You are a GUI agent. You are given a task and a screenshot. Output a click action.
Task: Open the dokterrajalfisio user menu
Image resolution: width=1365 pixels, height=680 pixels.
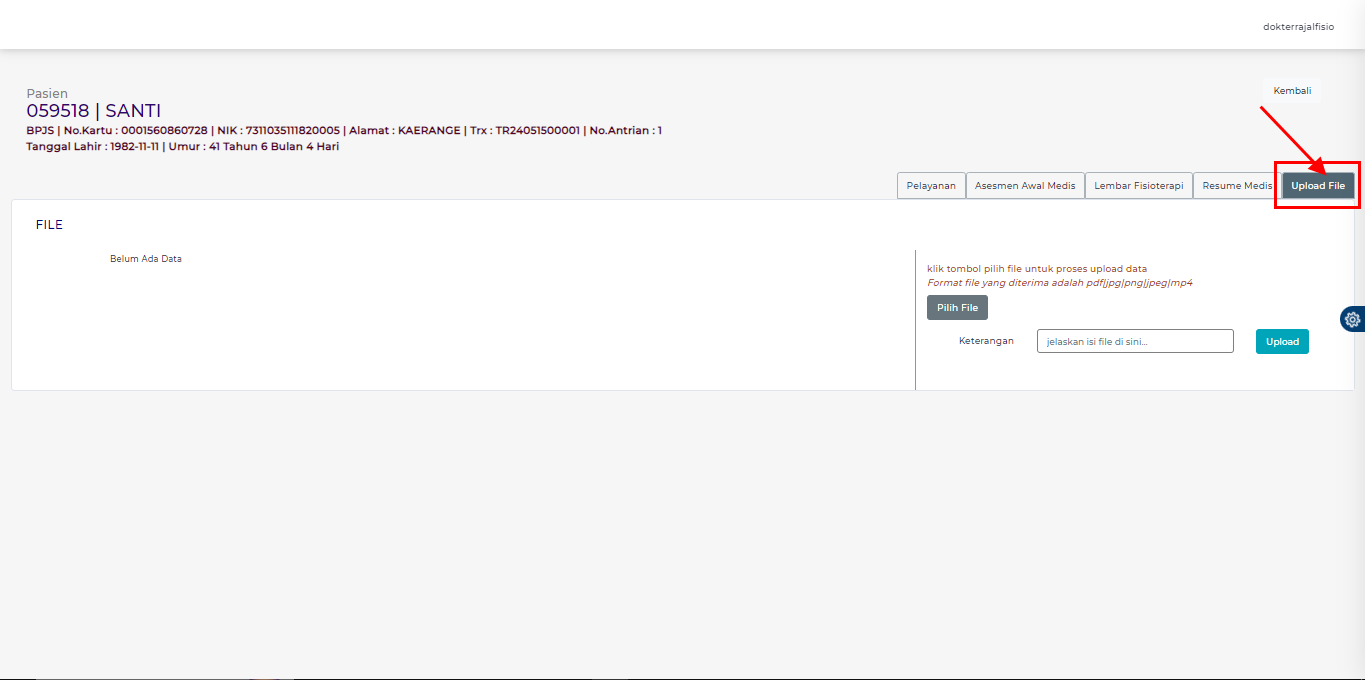click(1297, 27)
